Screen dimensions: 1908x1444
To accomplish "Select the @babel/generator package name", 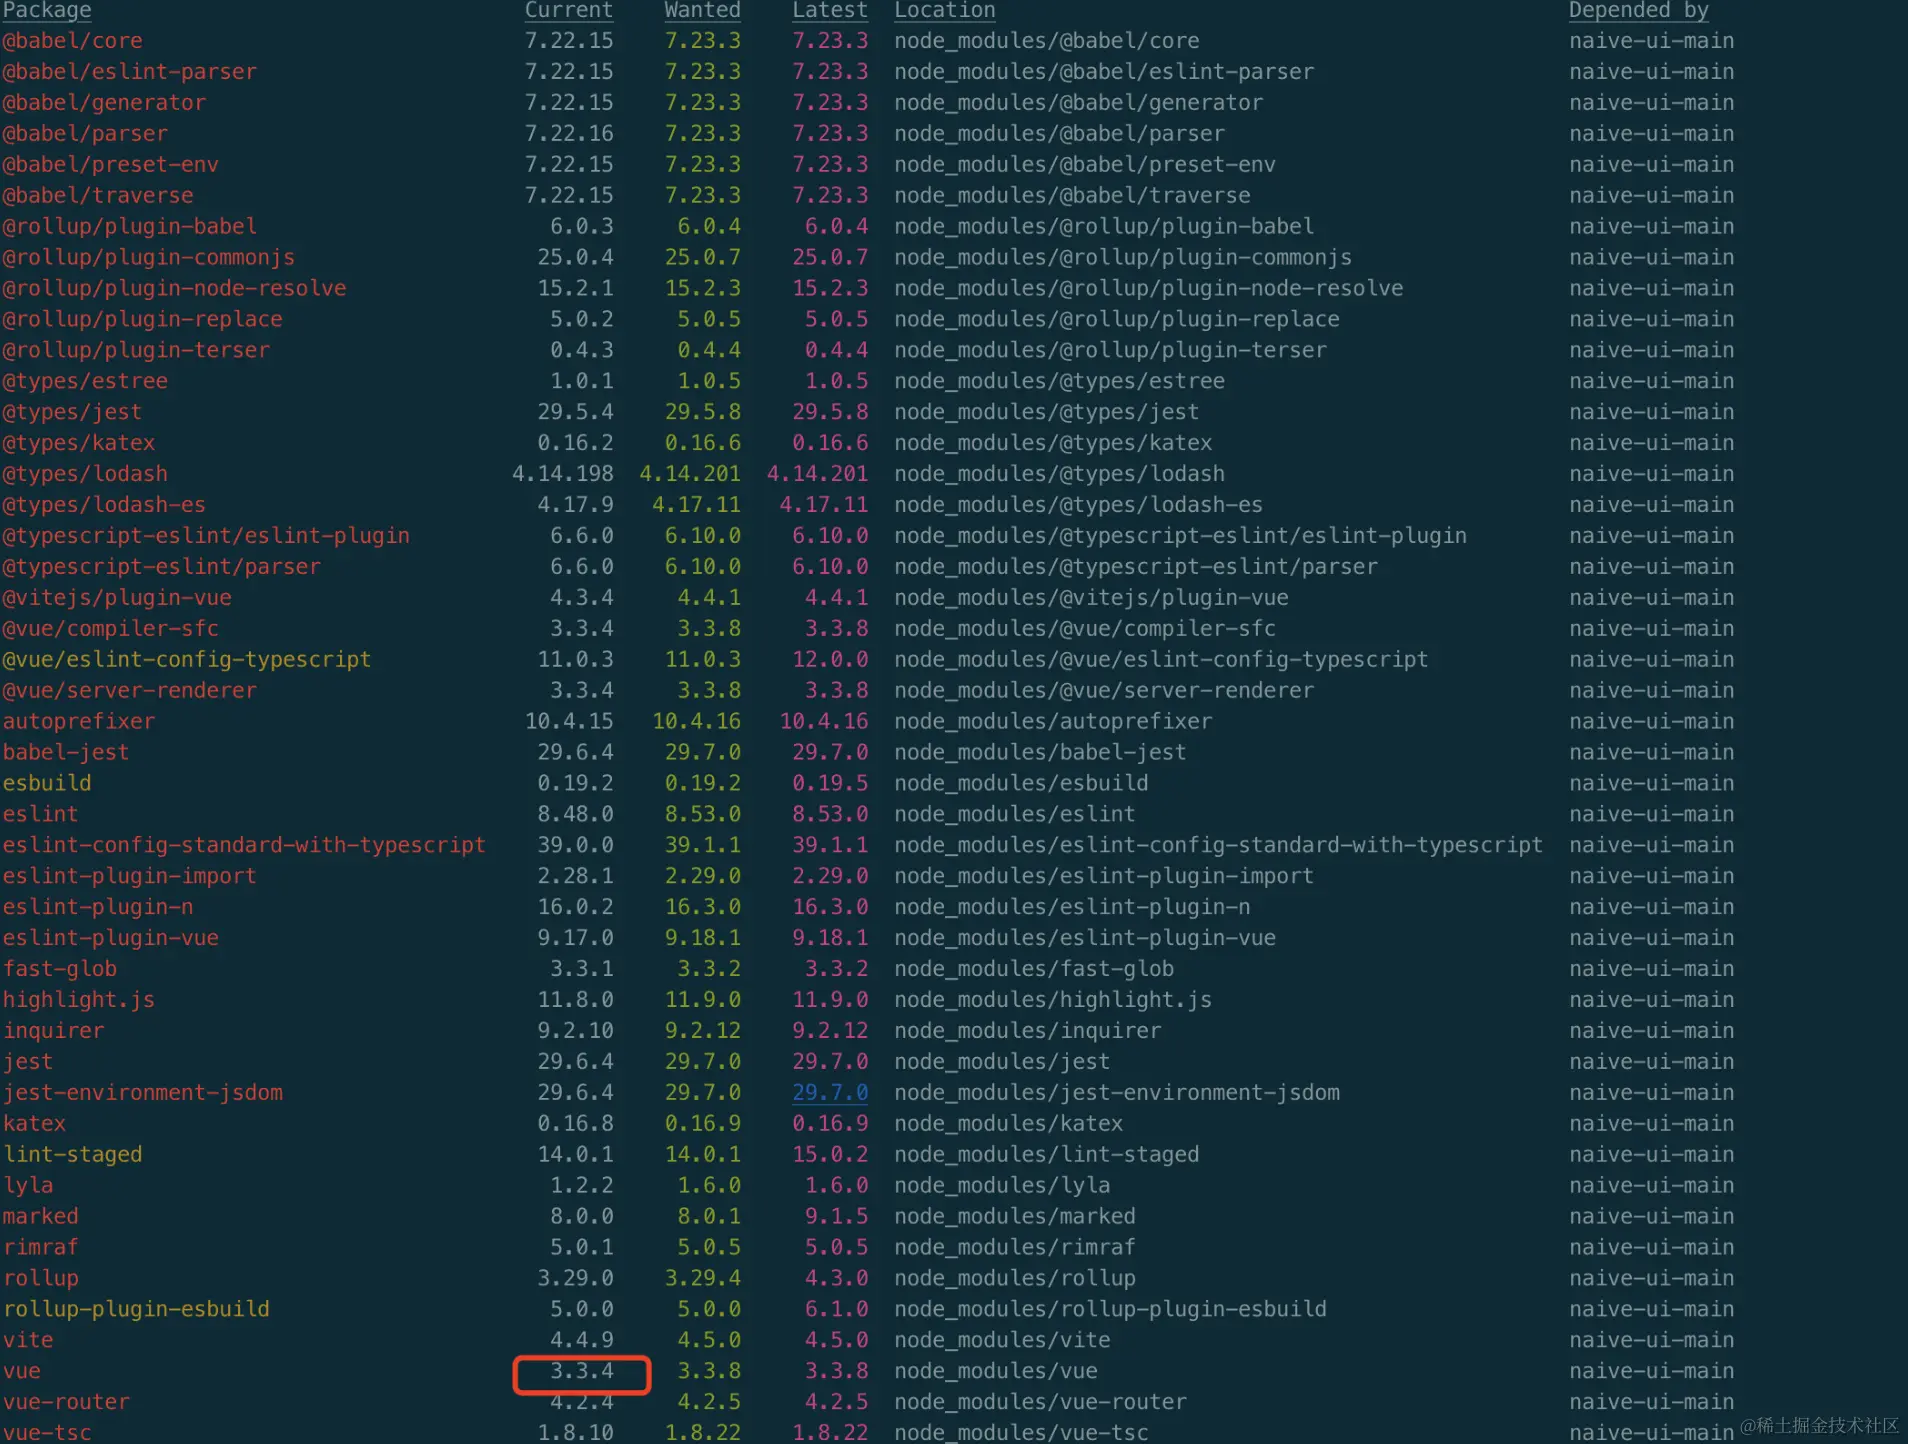I will [104, 103].
